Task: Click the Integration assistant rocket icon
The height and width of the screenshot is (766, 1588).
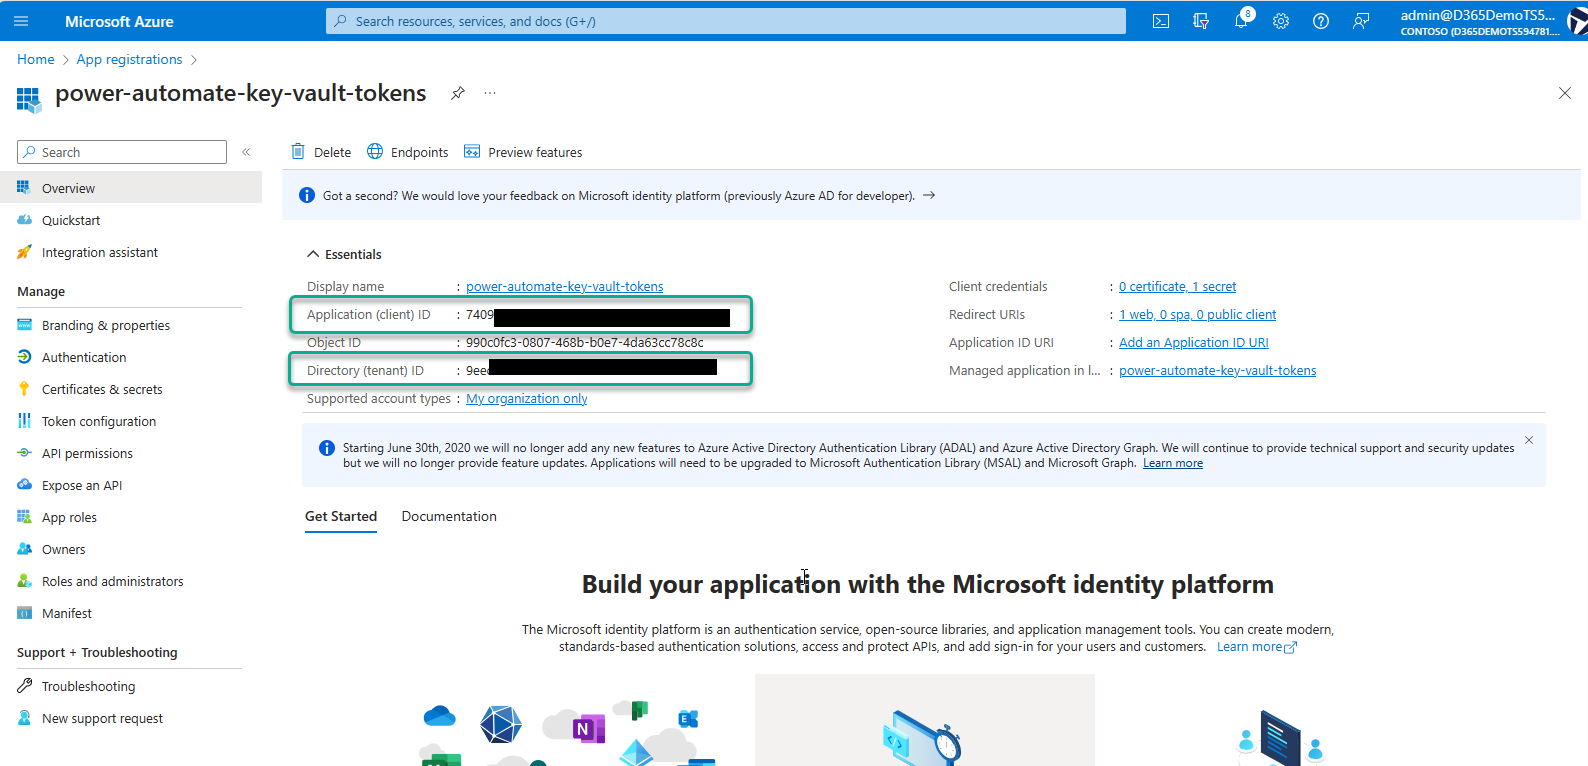Action: click(x=24, y=252)
